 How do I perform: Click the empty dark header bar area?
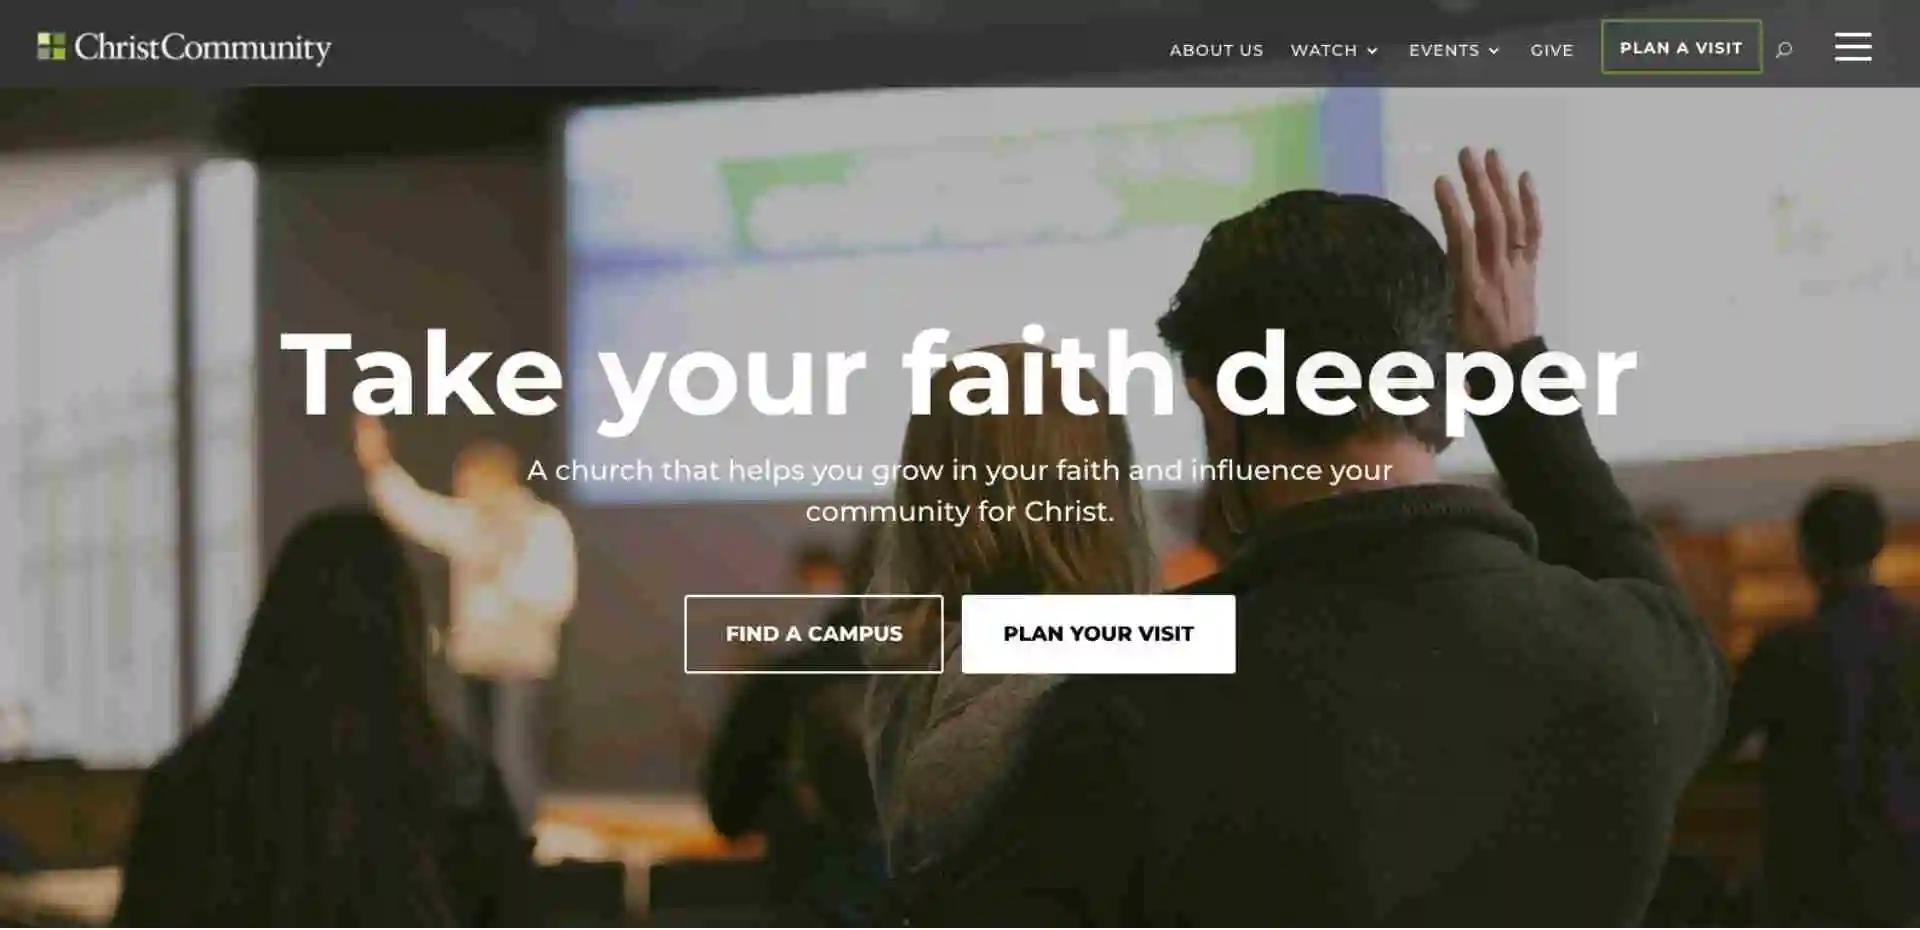740,44
